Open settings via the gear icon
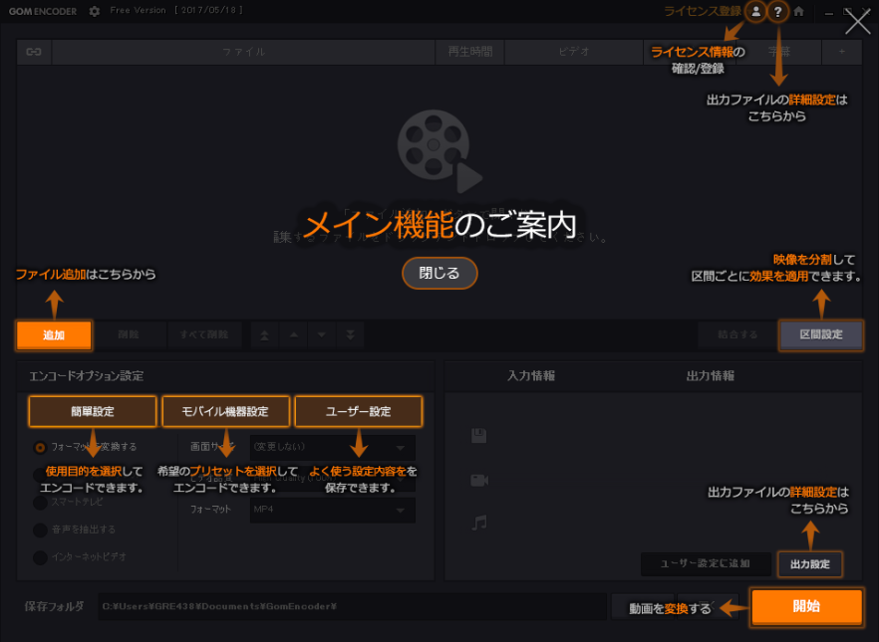The width and height of the screenshot is (879, 642). tap(94, 11)
